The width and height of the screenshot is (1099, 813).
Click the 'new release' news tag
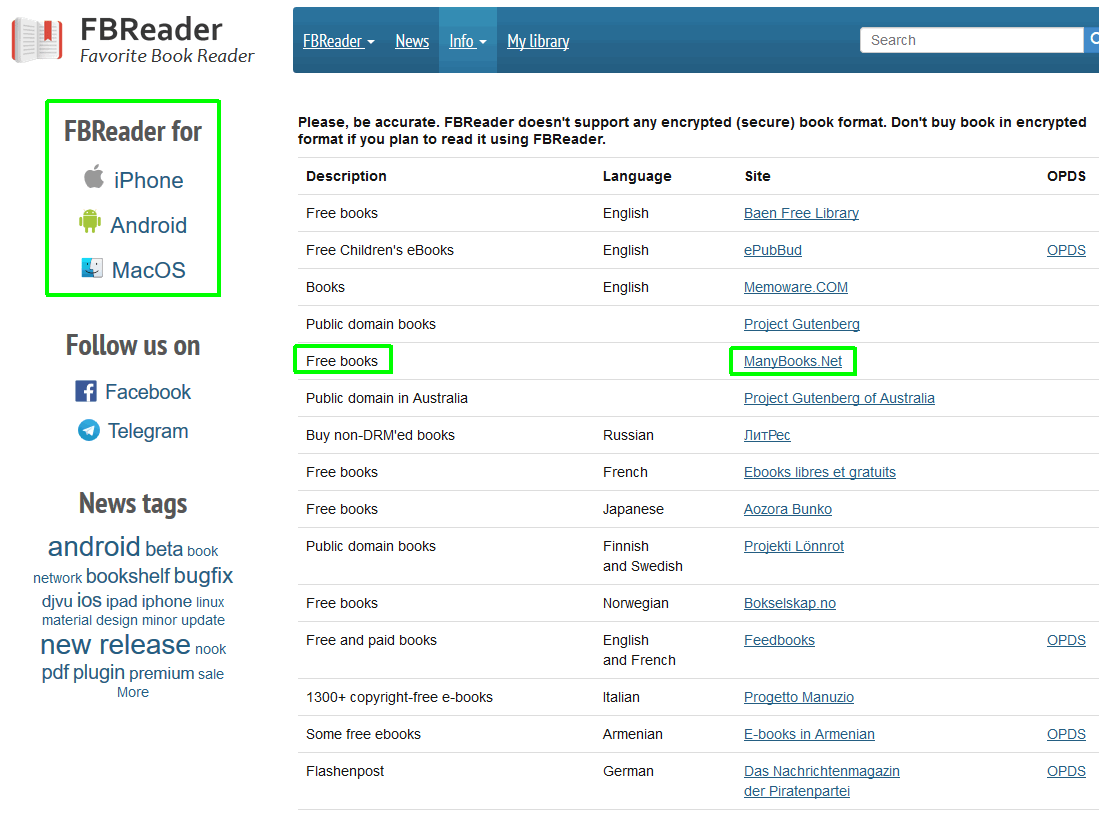point(115,645)
